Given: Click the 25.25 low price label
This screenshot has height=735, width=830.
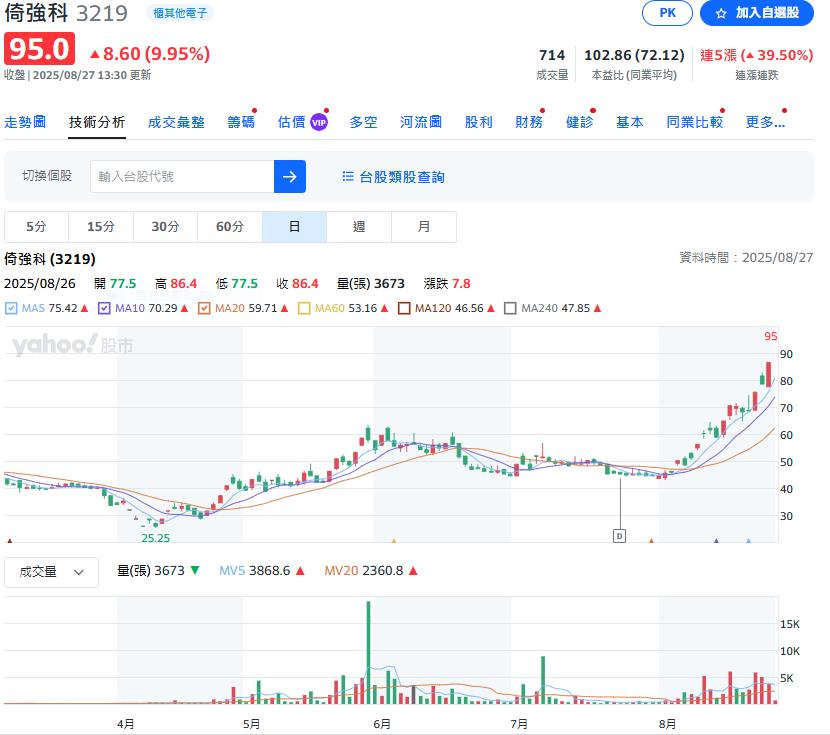Looking at the screenshot, I should click(x=156, y=538).
